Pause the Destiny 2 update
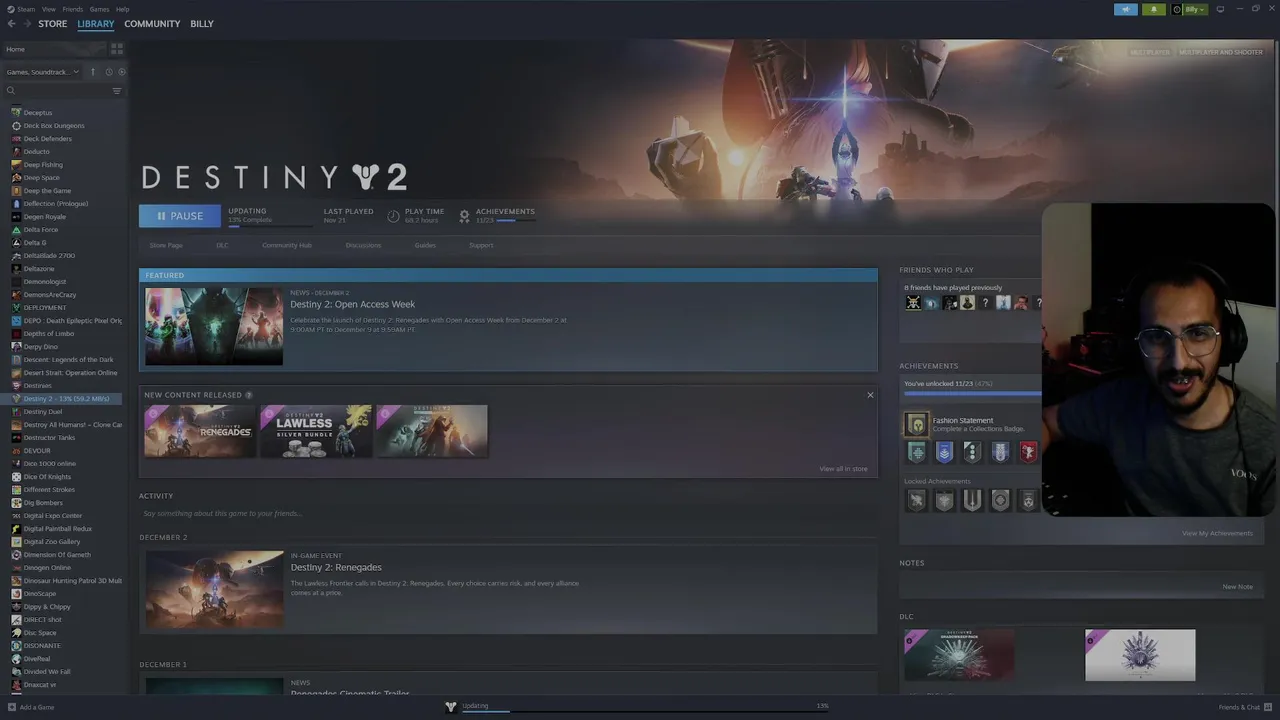This screenshot has height=720, width=1280. coord(180,216)
